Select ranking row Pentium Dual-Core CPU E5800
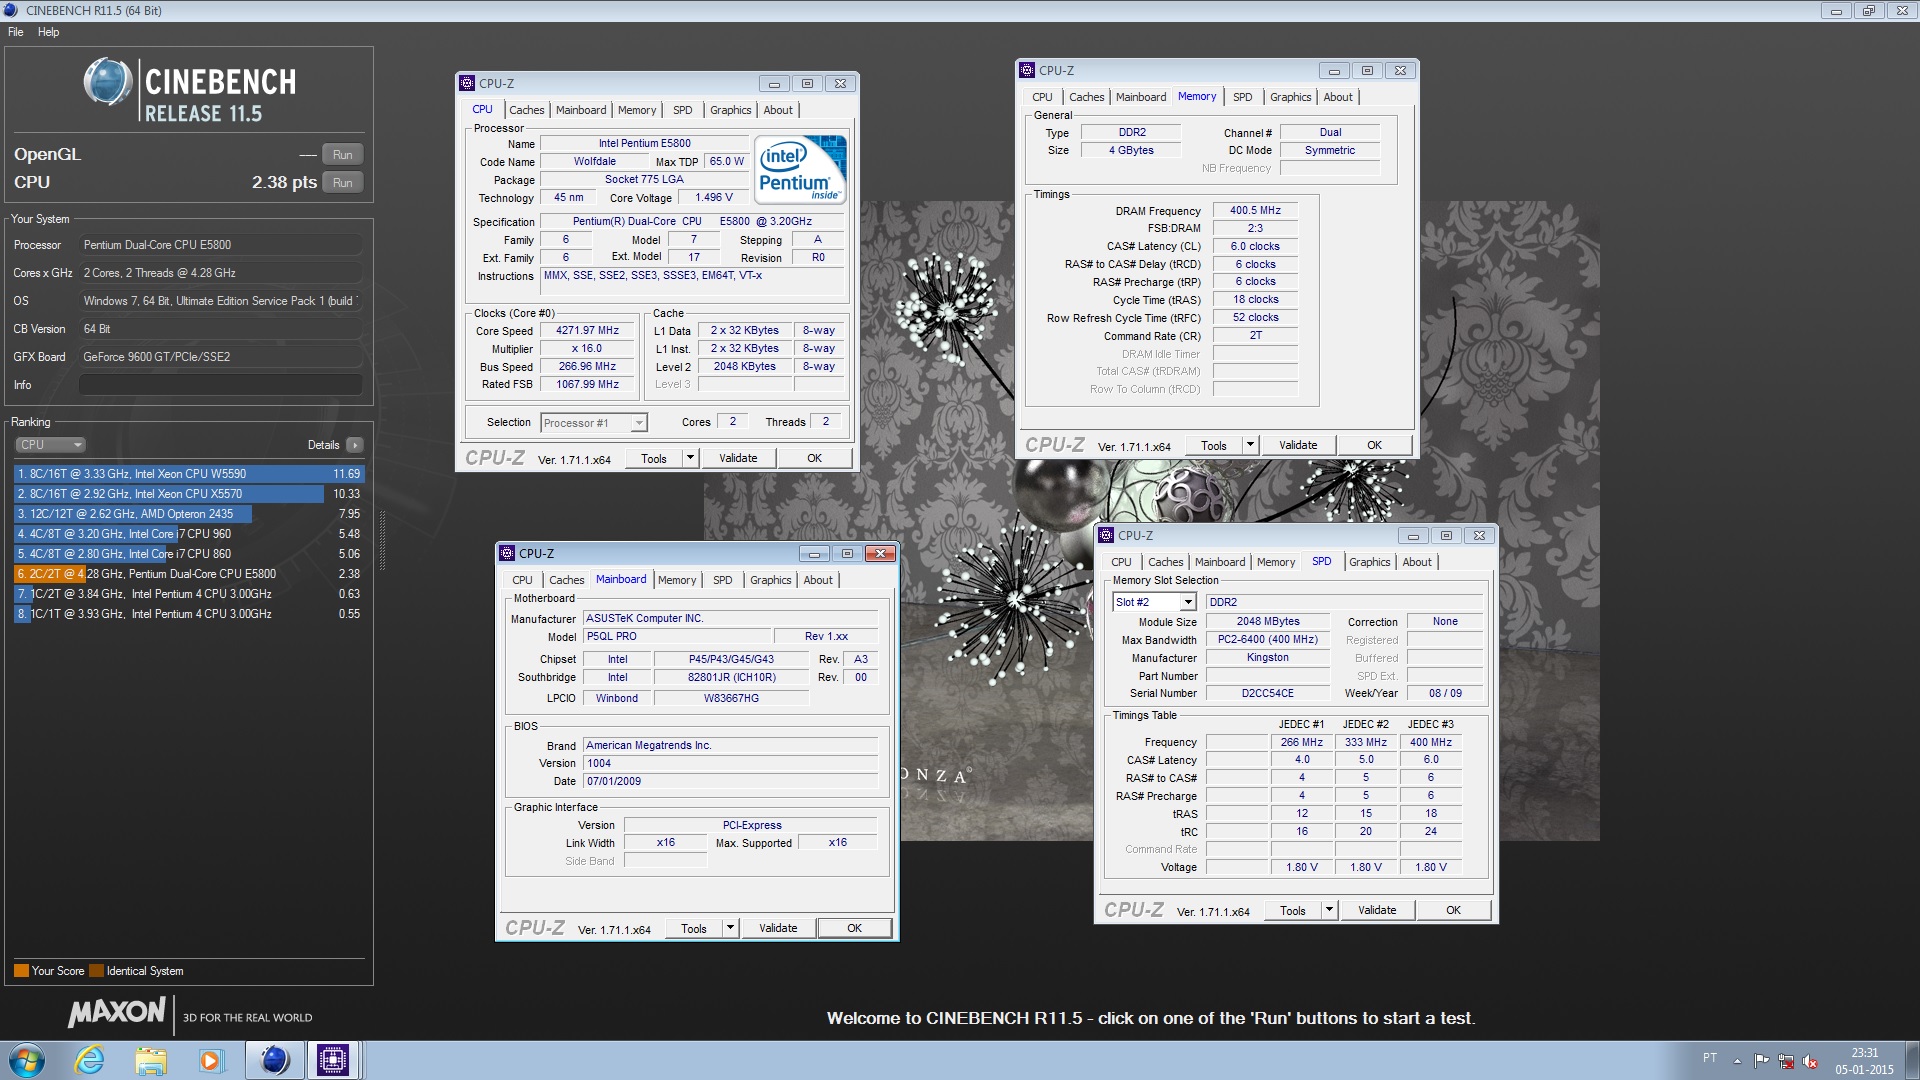This screenshot has height=1080, width=1920. pos(189,574)
